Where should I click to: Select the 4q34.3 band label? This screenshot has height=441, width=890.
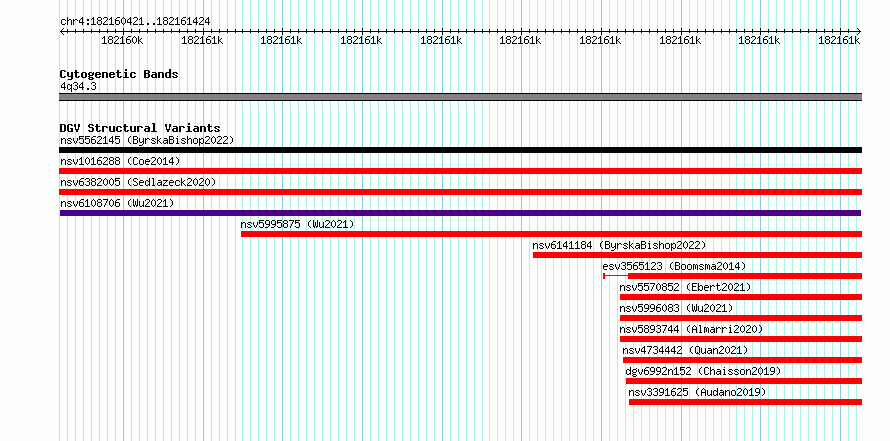tap(78, 86)
